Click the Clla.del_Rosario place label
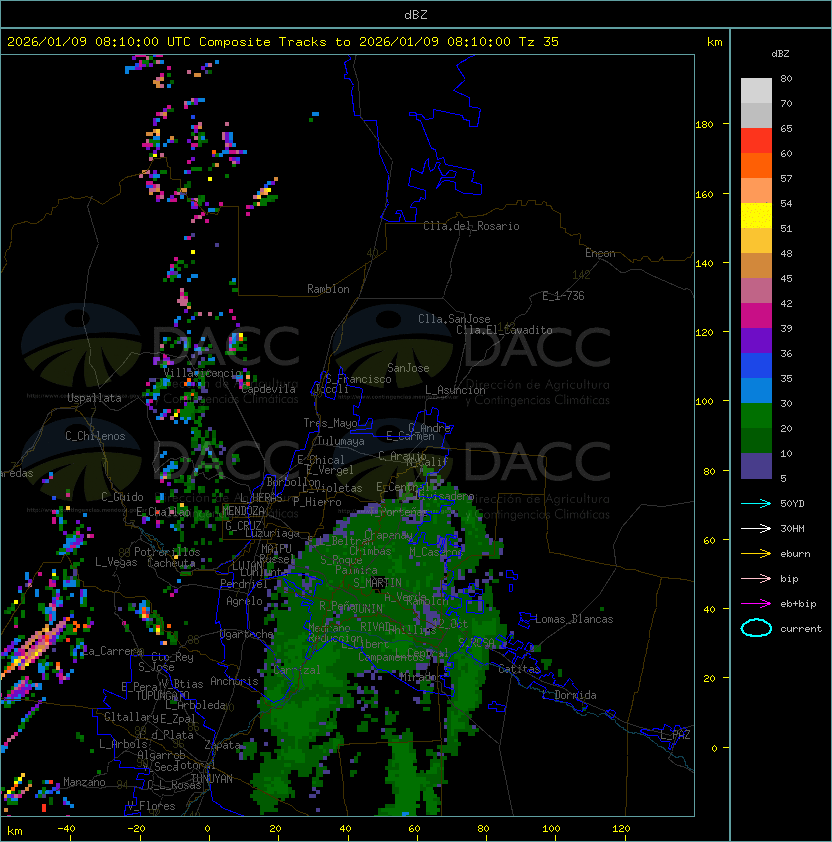Image resolution: width=832 pixels, height=842 pixels. (x=471, y=226)
